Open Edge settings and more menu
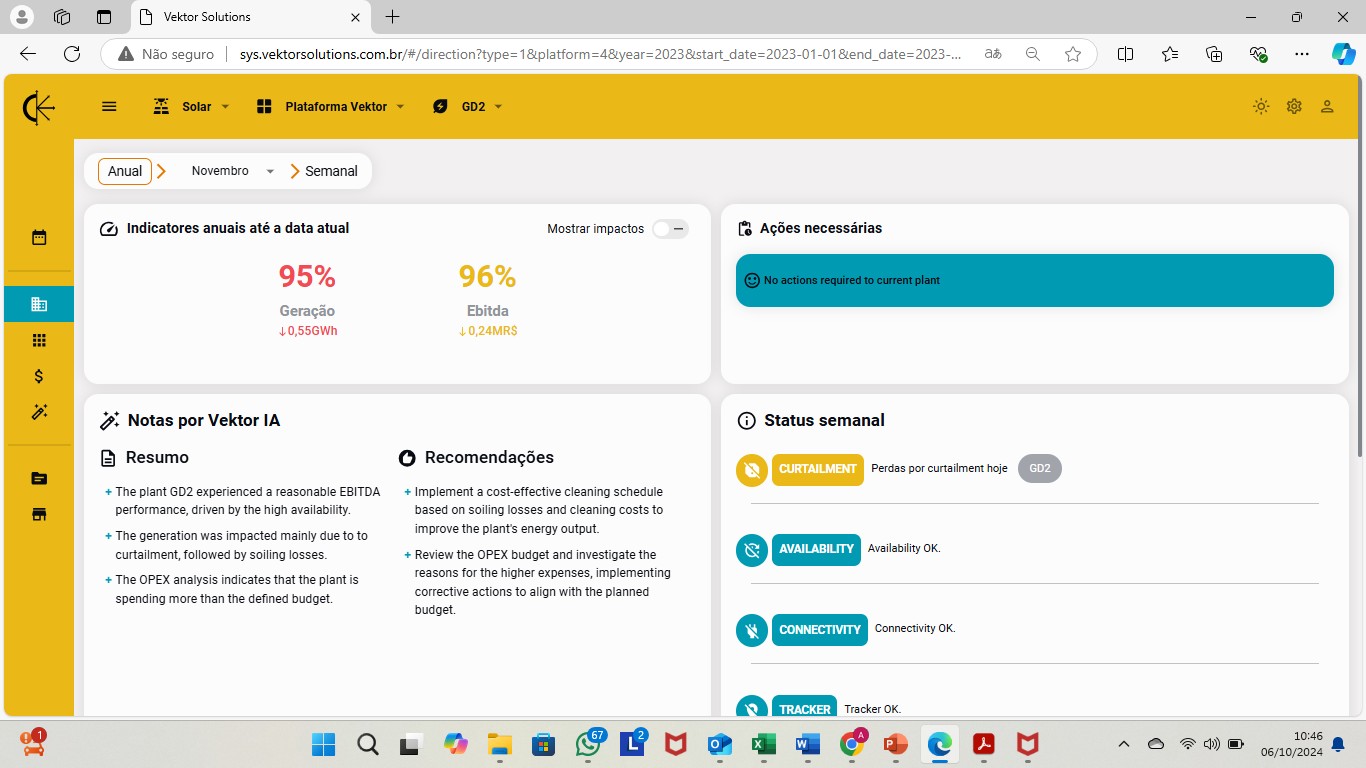Image resolution: width=1366 pixels, height=768 pixels. point(1301,54)
